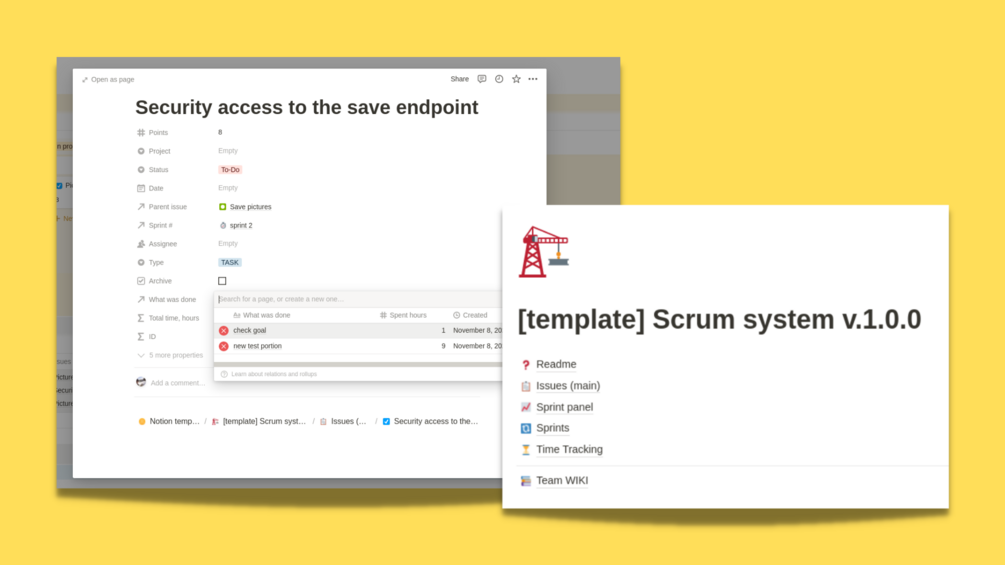This screenshot has height=565, width=1005.
Task: Click the ID formula sigma icon
Action: [141, 336]
